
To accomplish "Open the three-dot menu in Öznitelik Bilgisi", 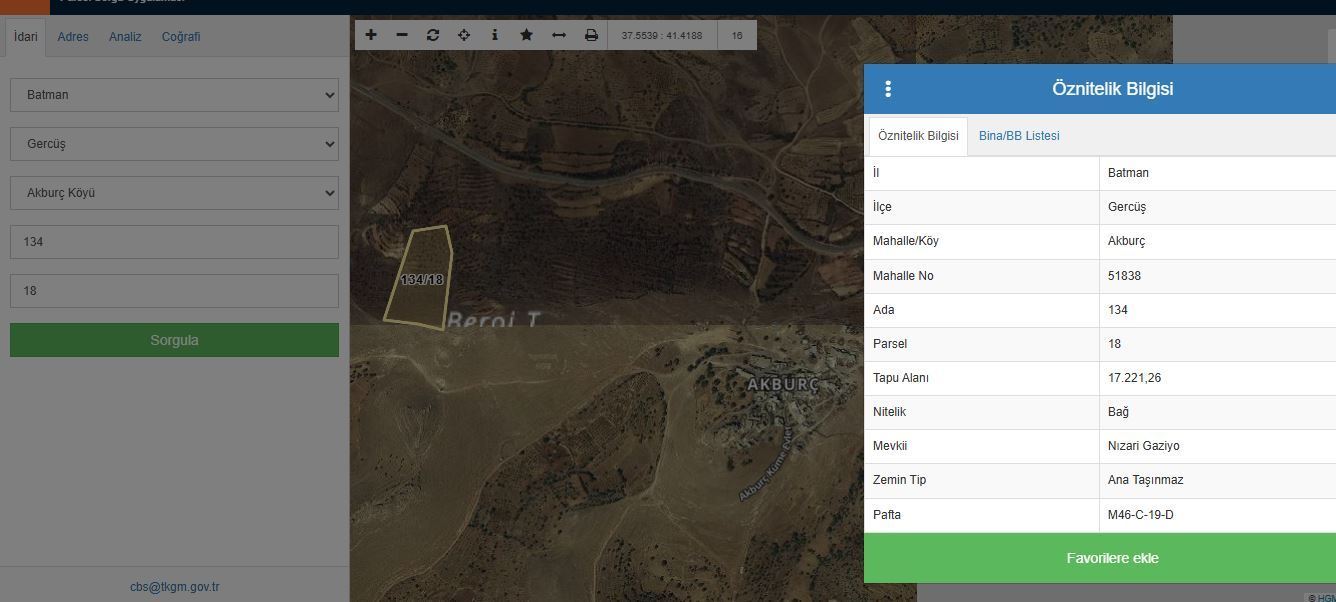I will 888,89.
